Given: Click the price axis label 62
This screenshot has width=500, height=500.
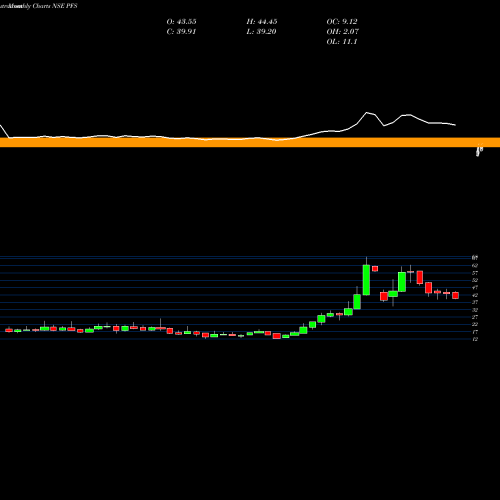Looking at the screenshot, I should [475, 265].
